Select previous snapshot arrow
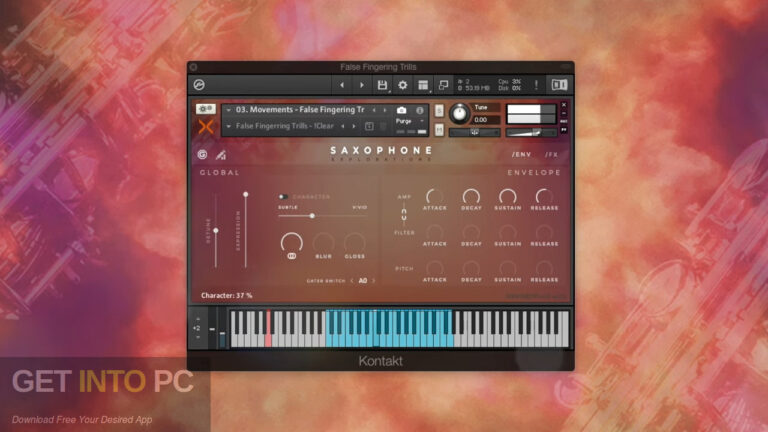 tap(343, 126)
